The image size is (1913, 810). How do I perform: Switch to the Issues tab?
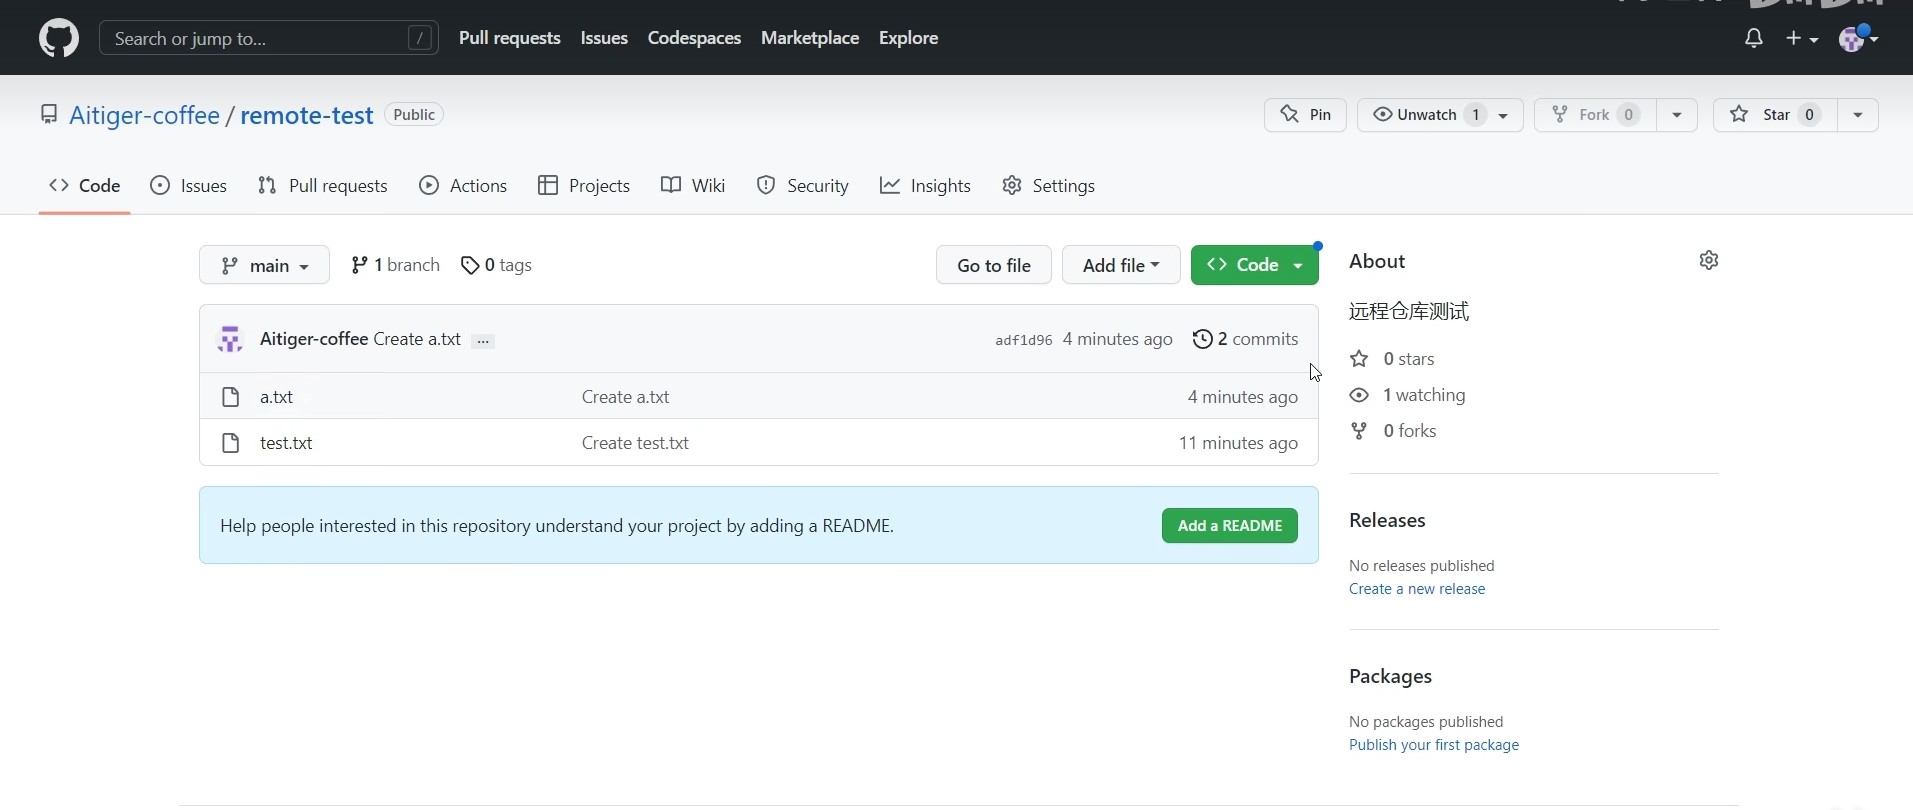tap(189, 186)
